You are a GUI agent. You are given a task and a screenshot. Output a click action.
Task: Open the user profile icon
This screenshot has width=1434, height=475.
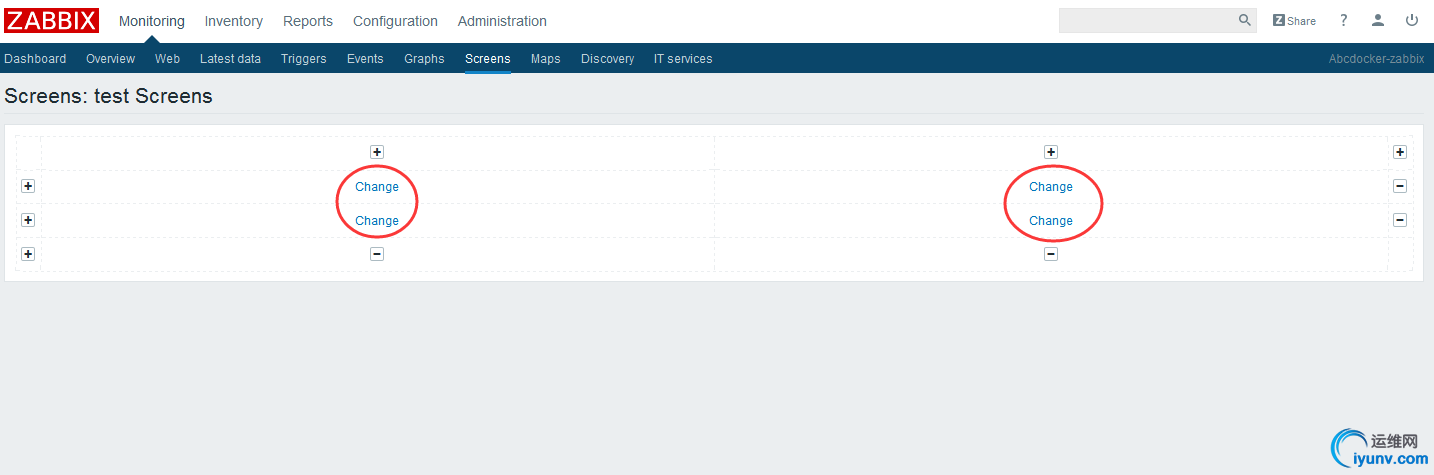(x=1378, y=20)
